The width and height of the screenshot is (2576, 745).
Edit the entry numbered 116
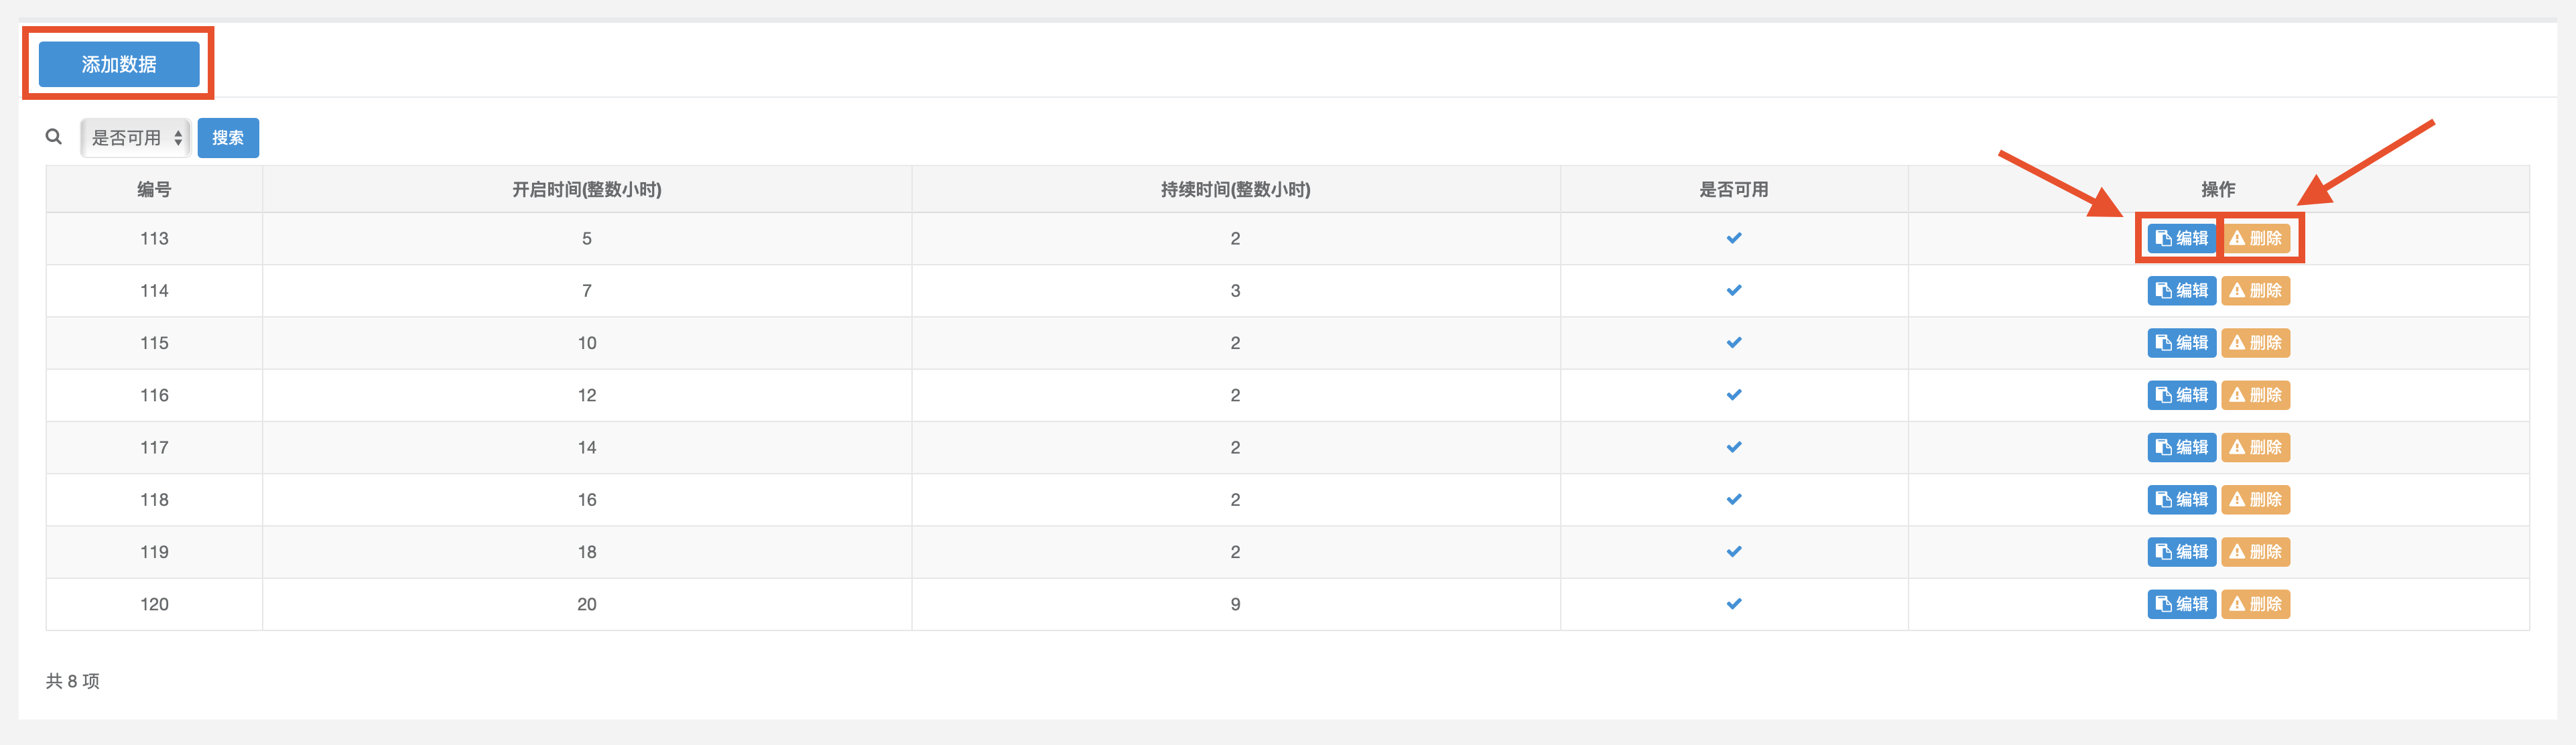tap(2181, 395)
